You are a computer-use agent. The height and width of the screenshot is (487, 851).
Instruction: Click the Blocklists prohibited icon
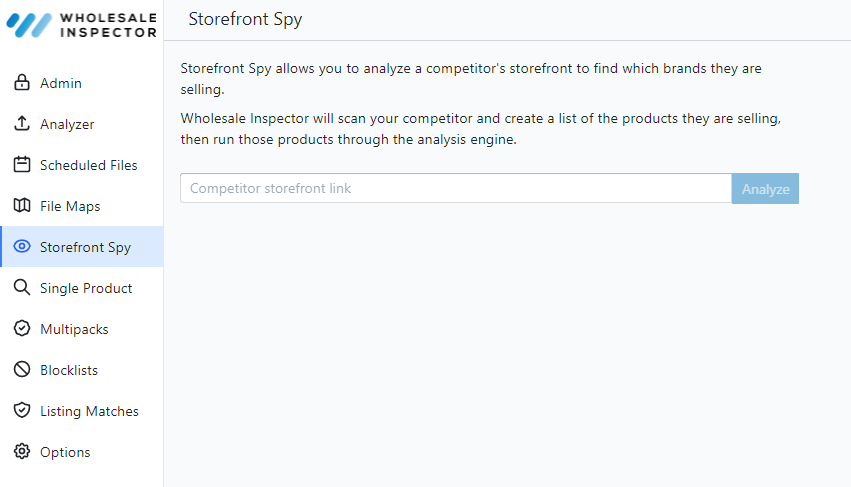(22, 370)
